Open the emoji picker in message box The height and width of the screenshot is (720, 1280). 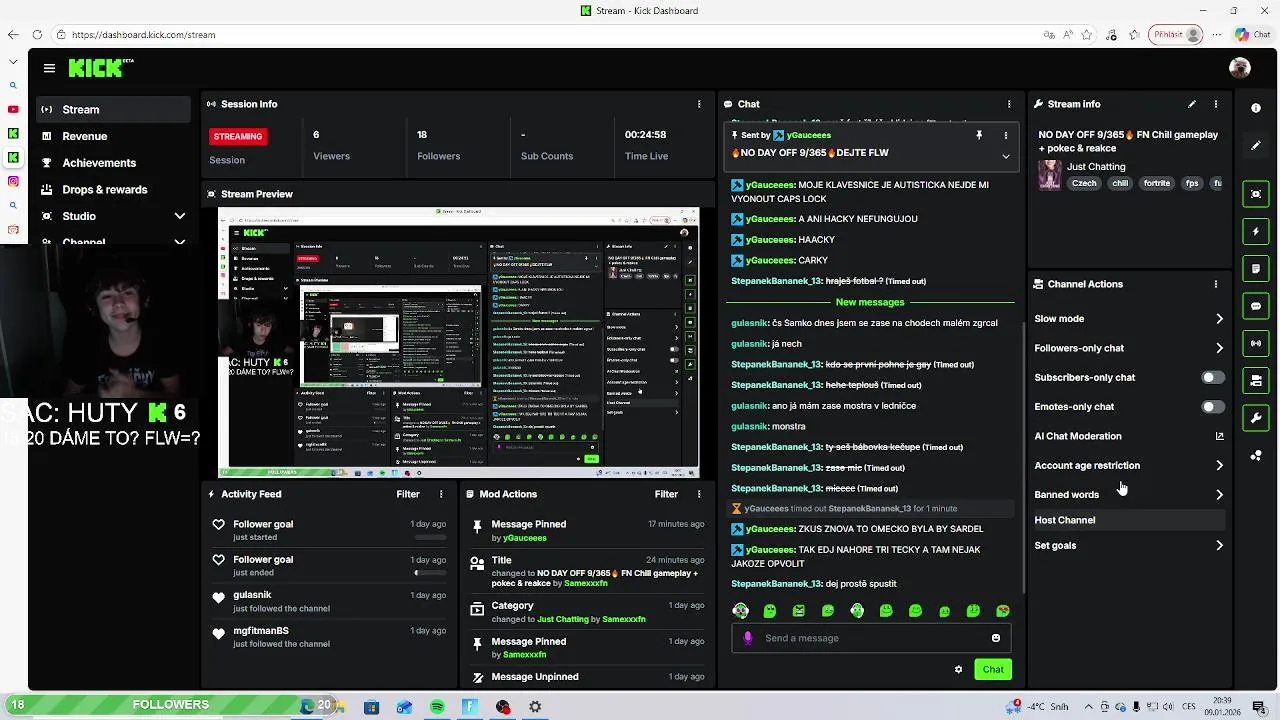tap(996, 638)
